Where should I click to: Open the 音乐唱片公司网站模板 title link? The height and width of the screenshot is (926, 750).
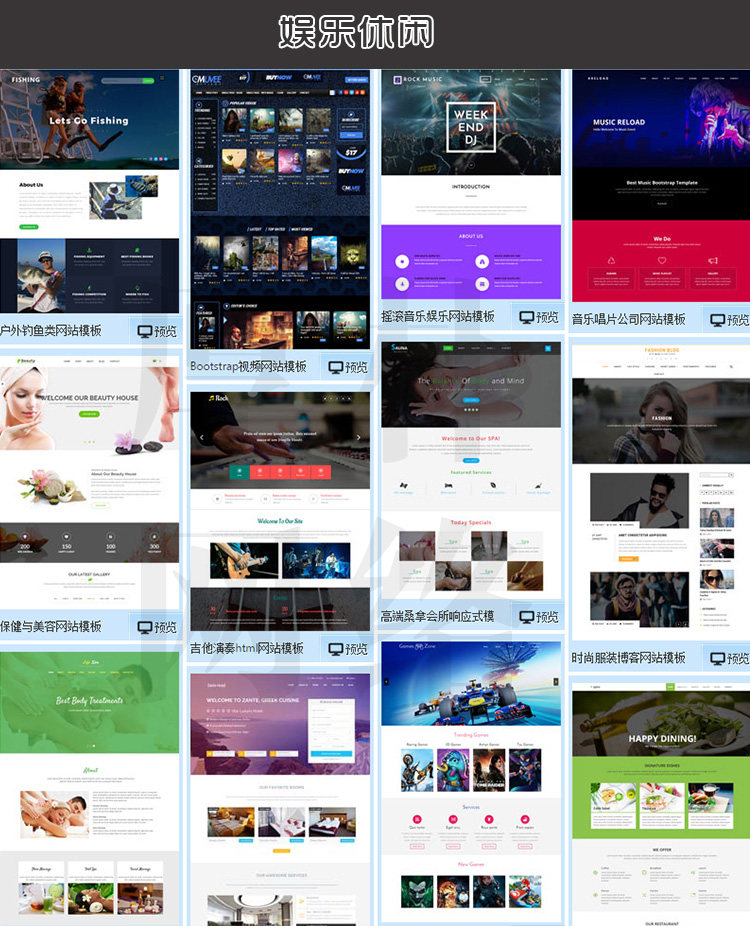628,319
